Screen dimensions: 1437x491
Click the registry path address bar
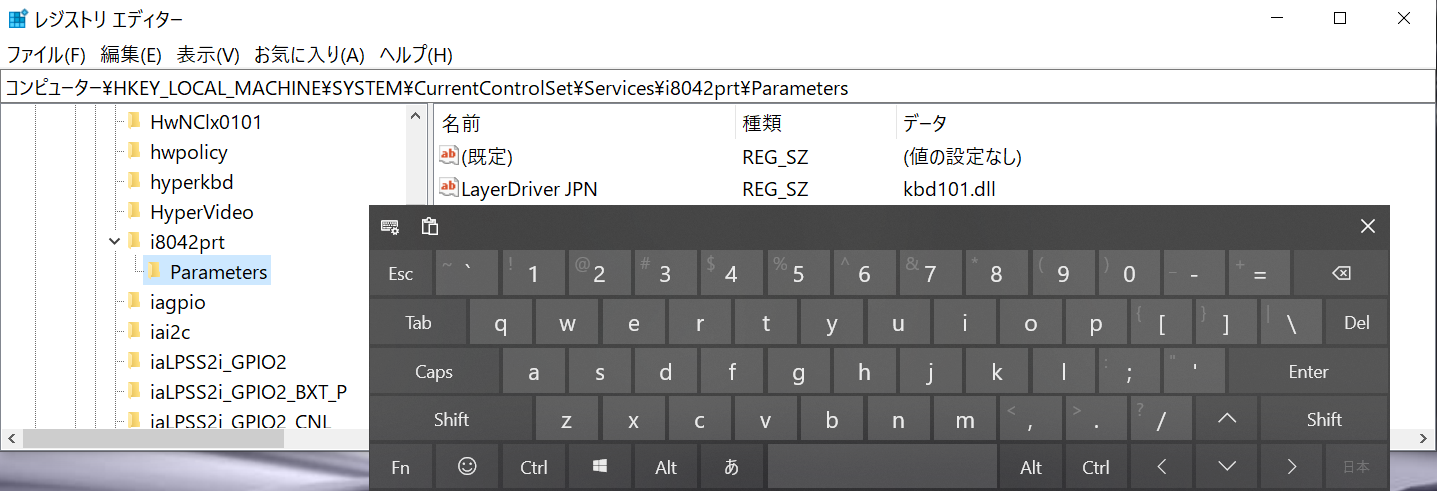tap(718, 88)
